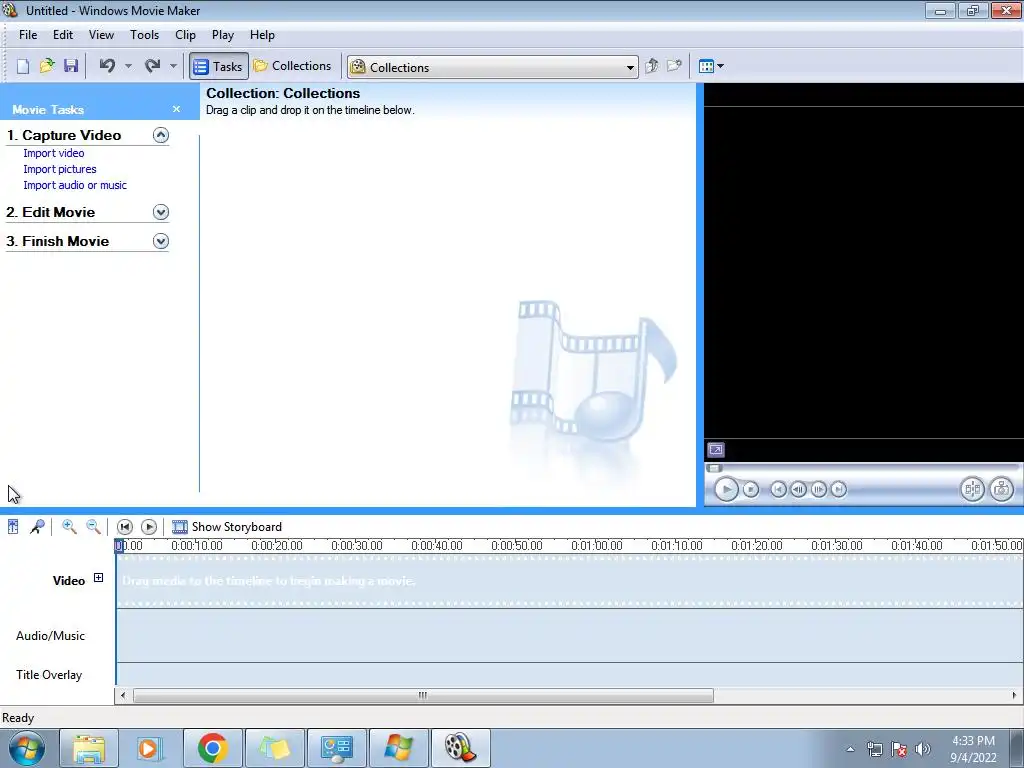Go up one collection level
The image size is (1024, 768).
651,66
